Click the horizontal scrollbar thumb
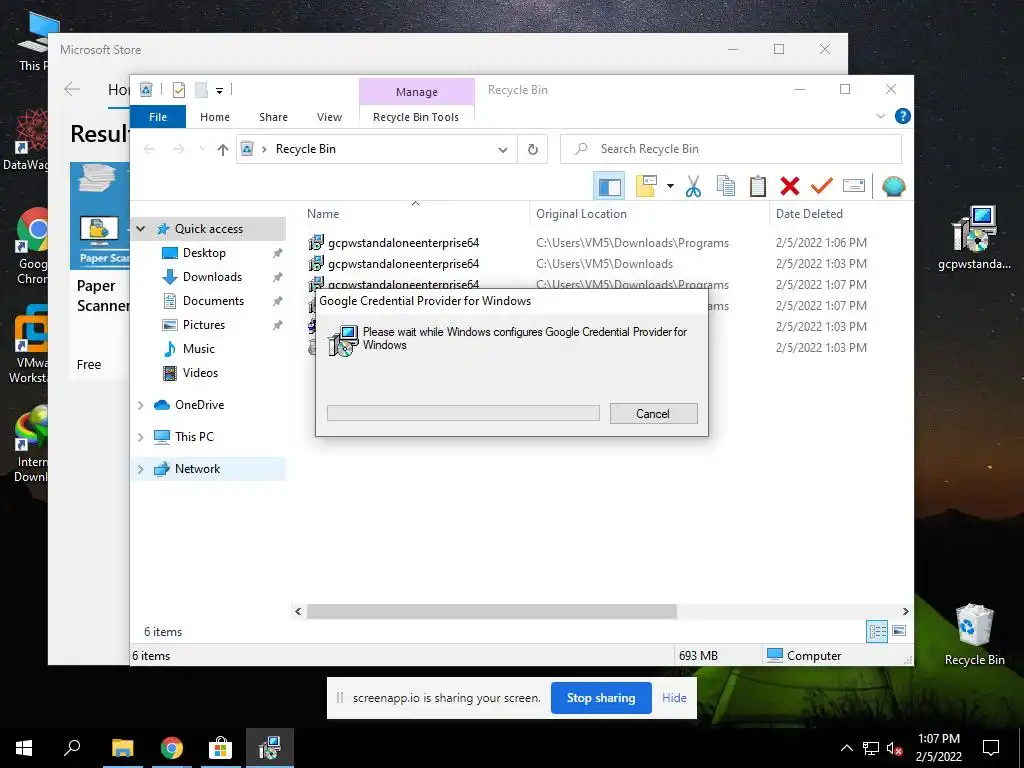Screen dimensions: 1024x768 pyautogui.click(x=492, y=612)
